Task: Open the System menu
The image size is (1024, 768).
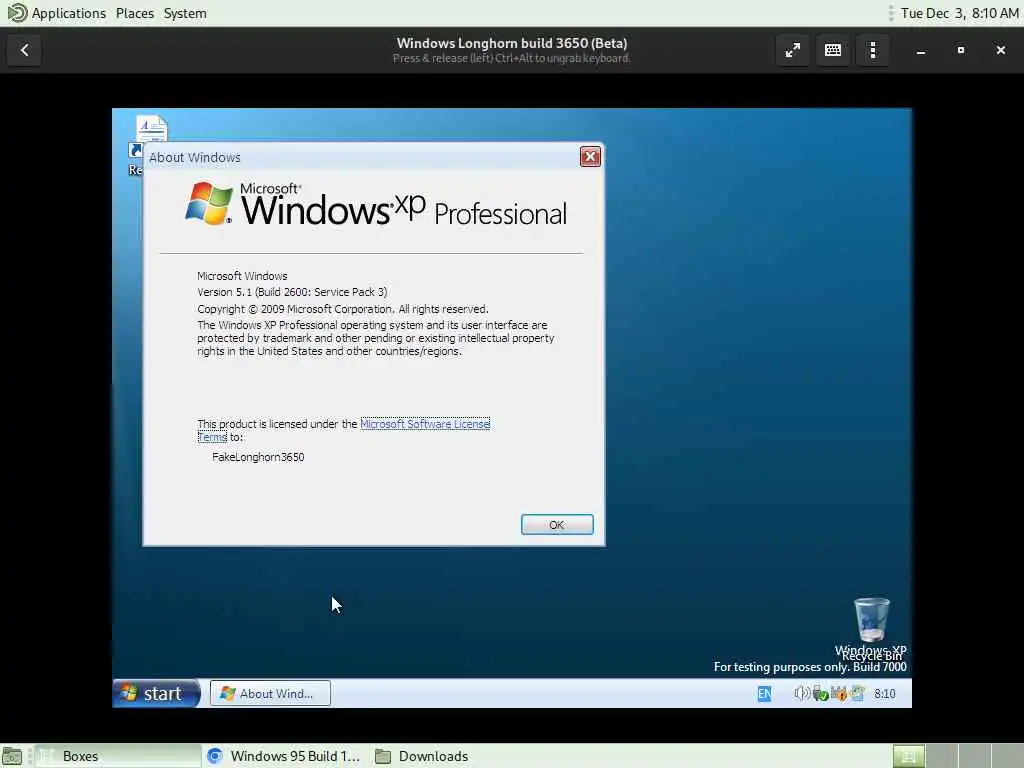Action: [x=185, y=13]
